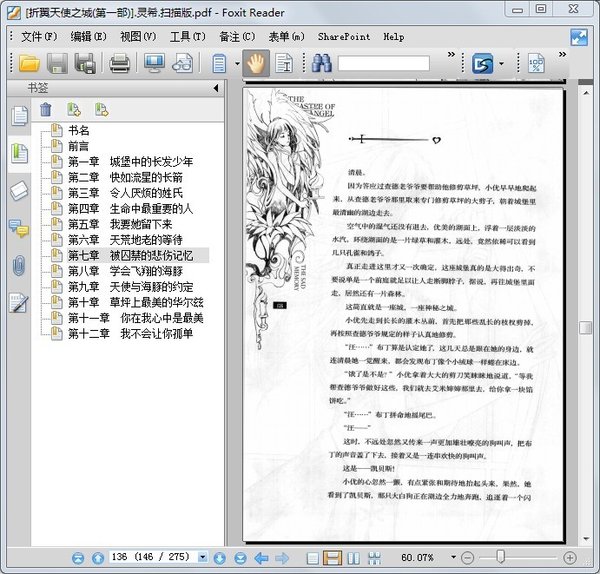600x574 pixels.
Task: Click the bookmark arrow icon beside add bookmark
Action: tap(102, 110)
